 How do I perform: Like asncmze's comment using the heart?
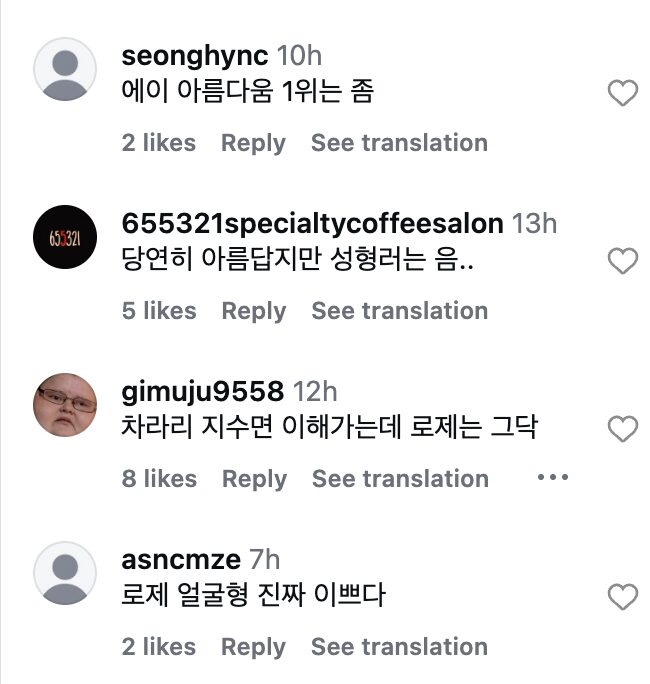(623, 598)
